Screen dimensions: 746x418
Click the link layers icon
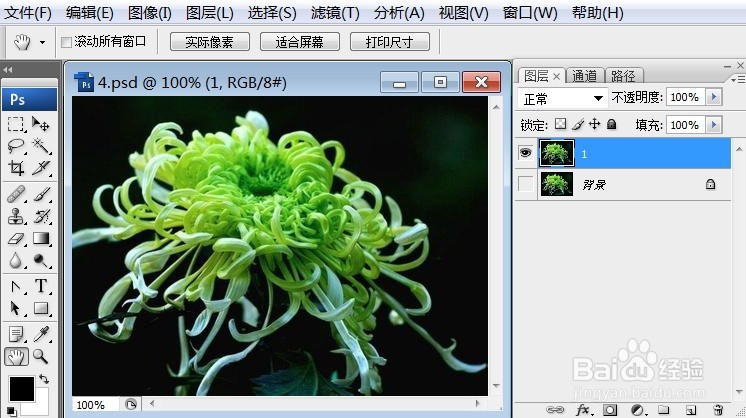[555, 409]
